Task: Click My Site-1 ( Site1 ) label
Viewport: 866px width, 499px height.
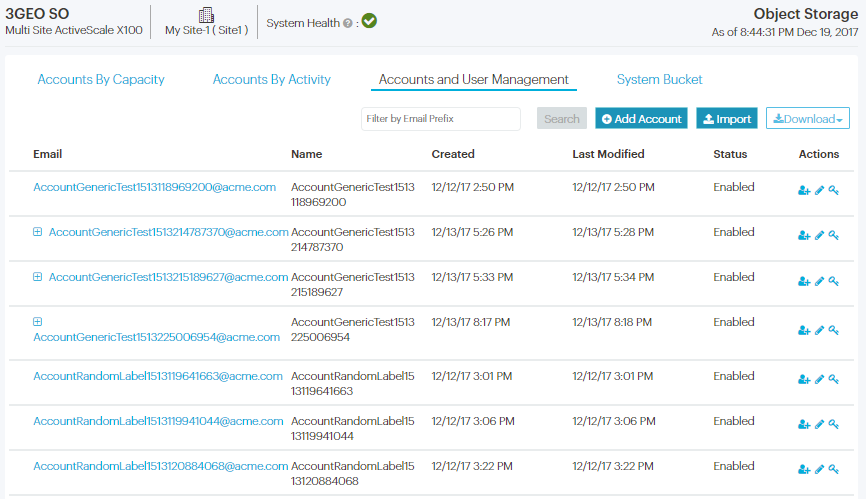Action: click(207, 30)
